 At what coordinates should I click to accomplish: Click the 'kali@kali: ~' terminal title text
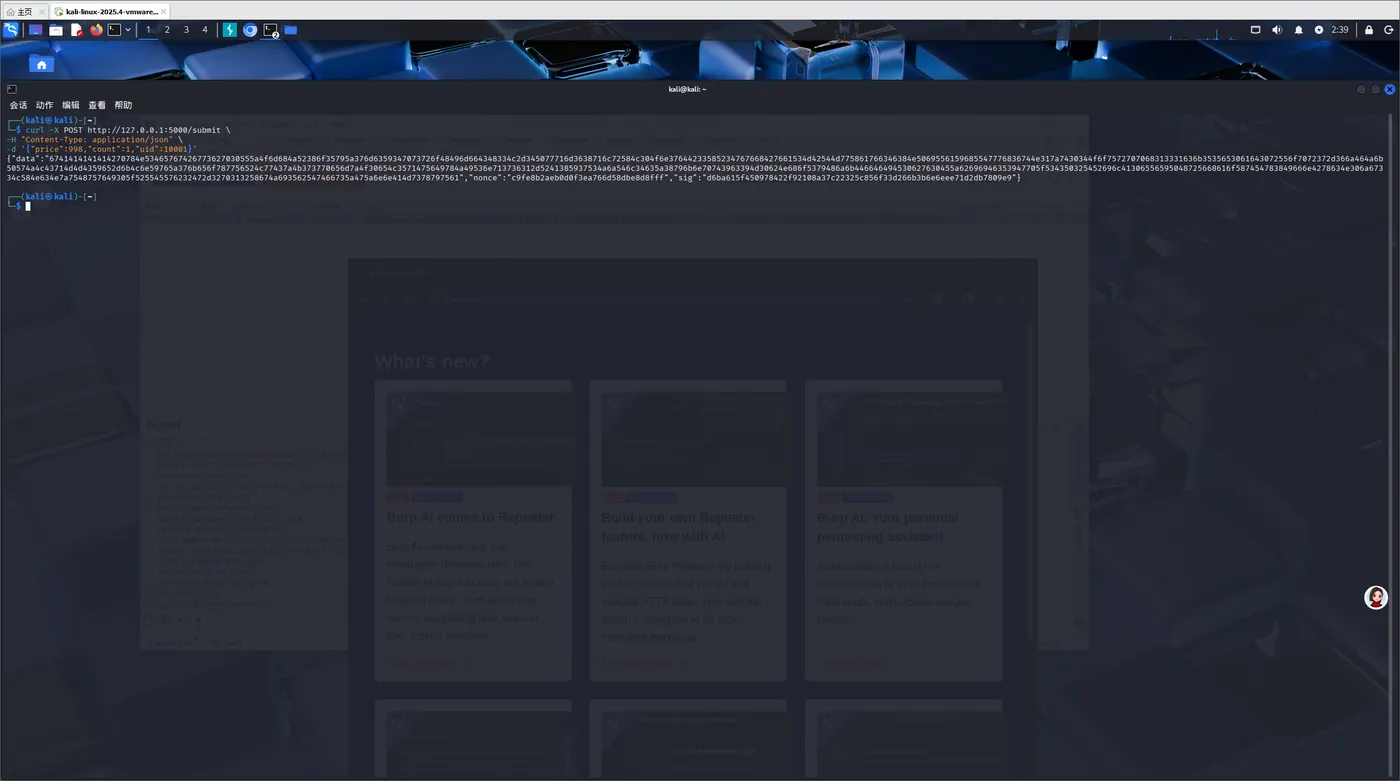pyautogui.click(x=687, y=89)
